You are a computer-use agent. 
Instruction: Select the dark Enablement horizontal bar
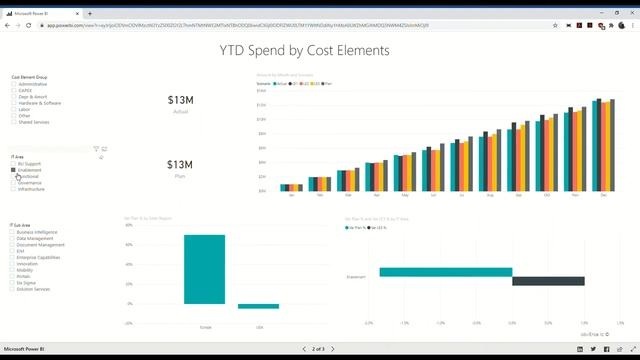[x=549, y=281]
